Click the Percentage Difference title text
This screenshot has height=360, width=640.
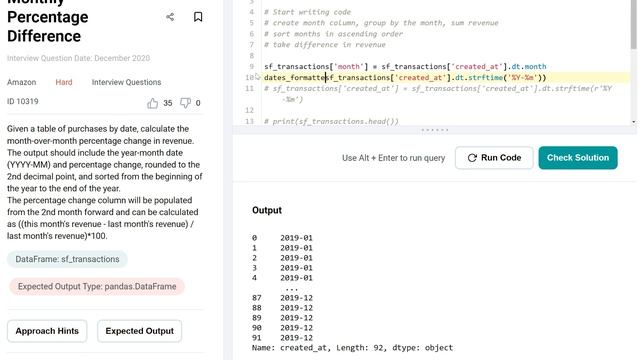tap(47, 27)
